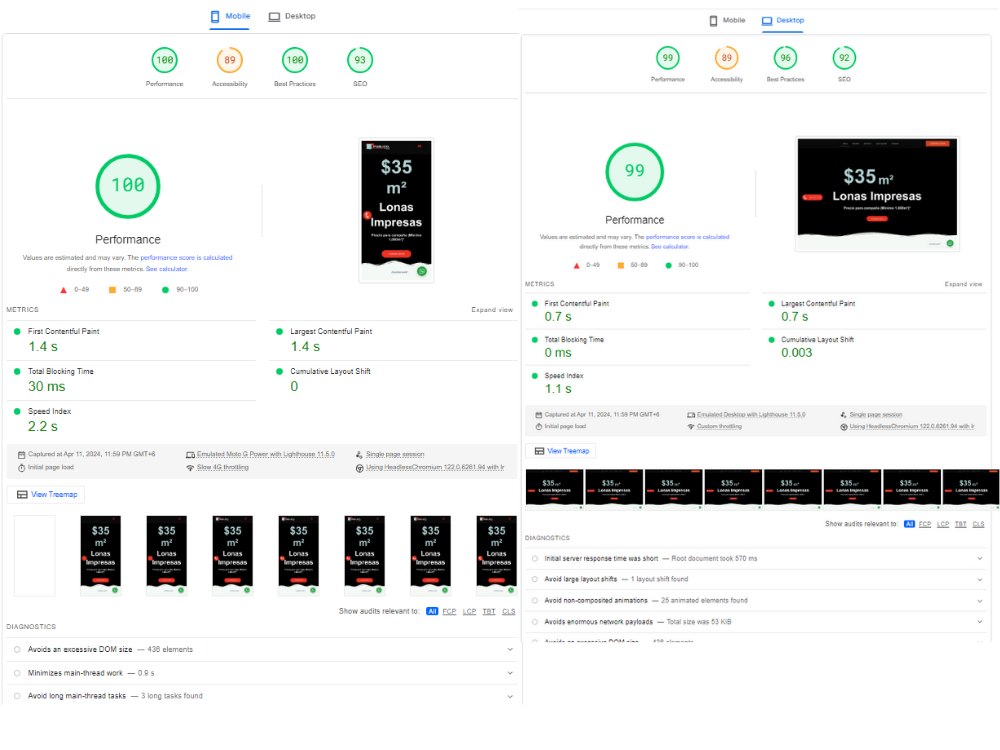Click the 'Cumulative Layout Shift' 0.003 metric
The height and width of the screenshot is (750, 1000).
pyautogui.click(x=874, y=347)
